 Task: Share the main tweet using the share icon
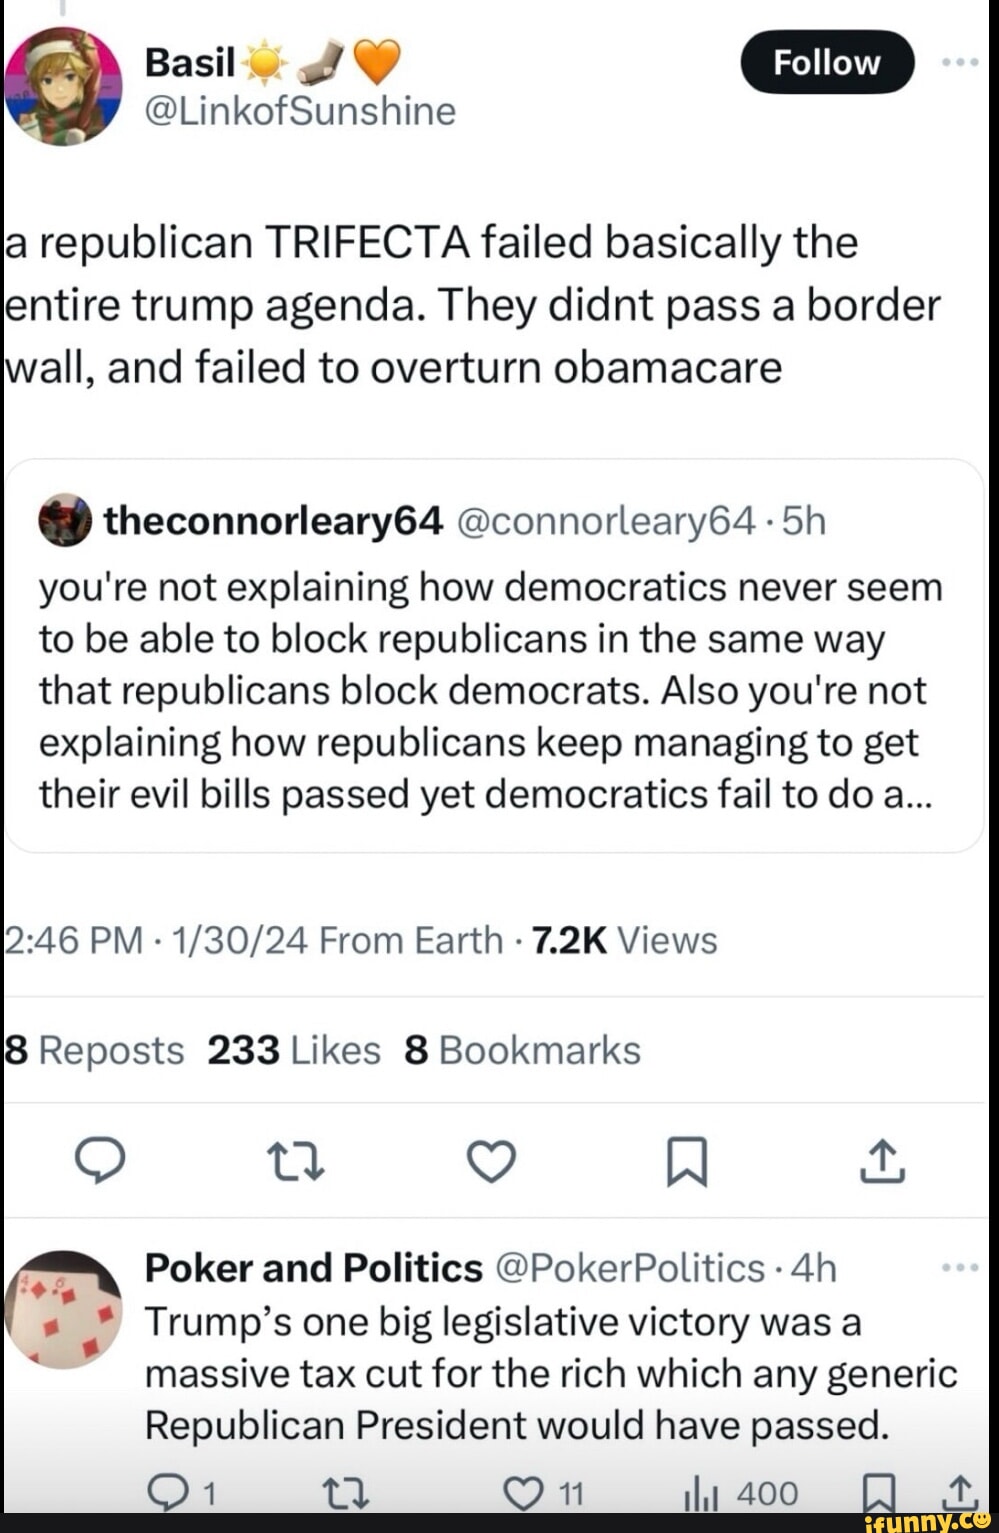coord(883,1160)
